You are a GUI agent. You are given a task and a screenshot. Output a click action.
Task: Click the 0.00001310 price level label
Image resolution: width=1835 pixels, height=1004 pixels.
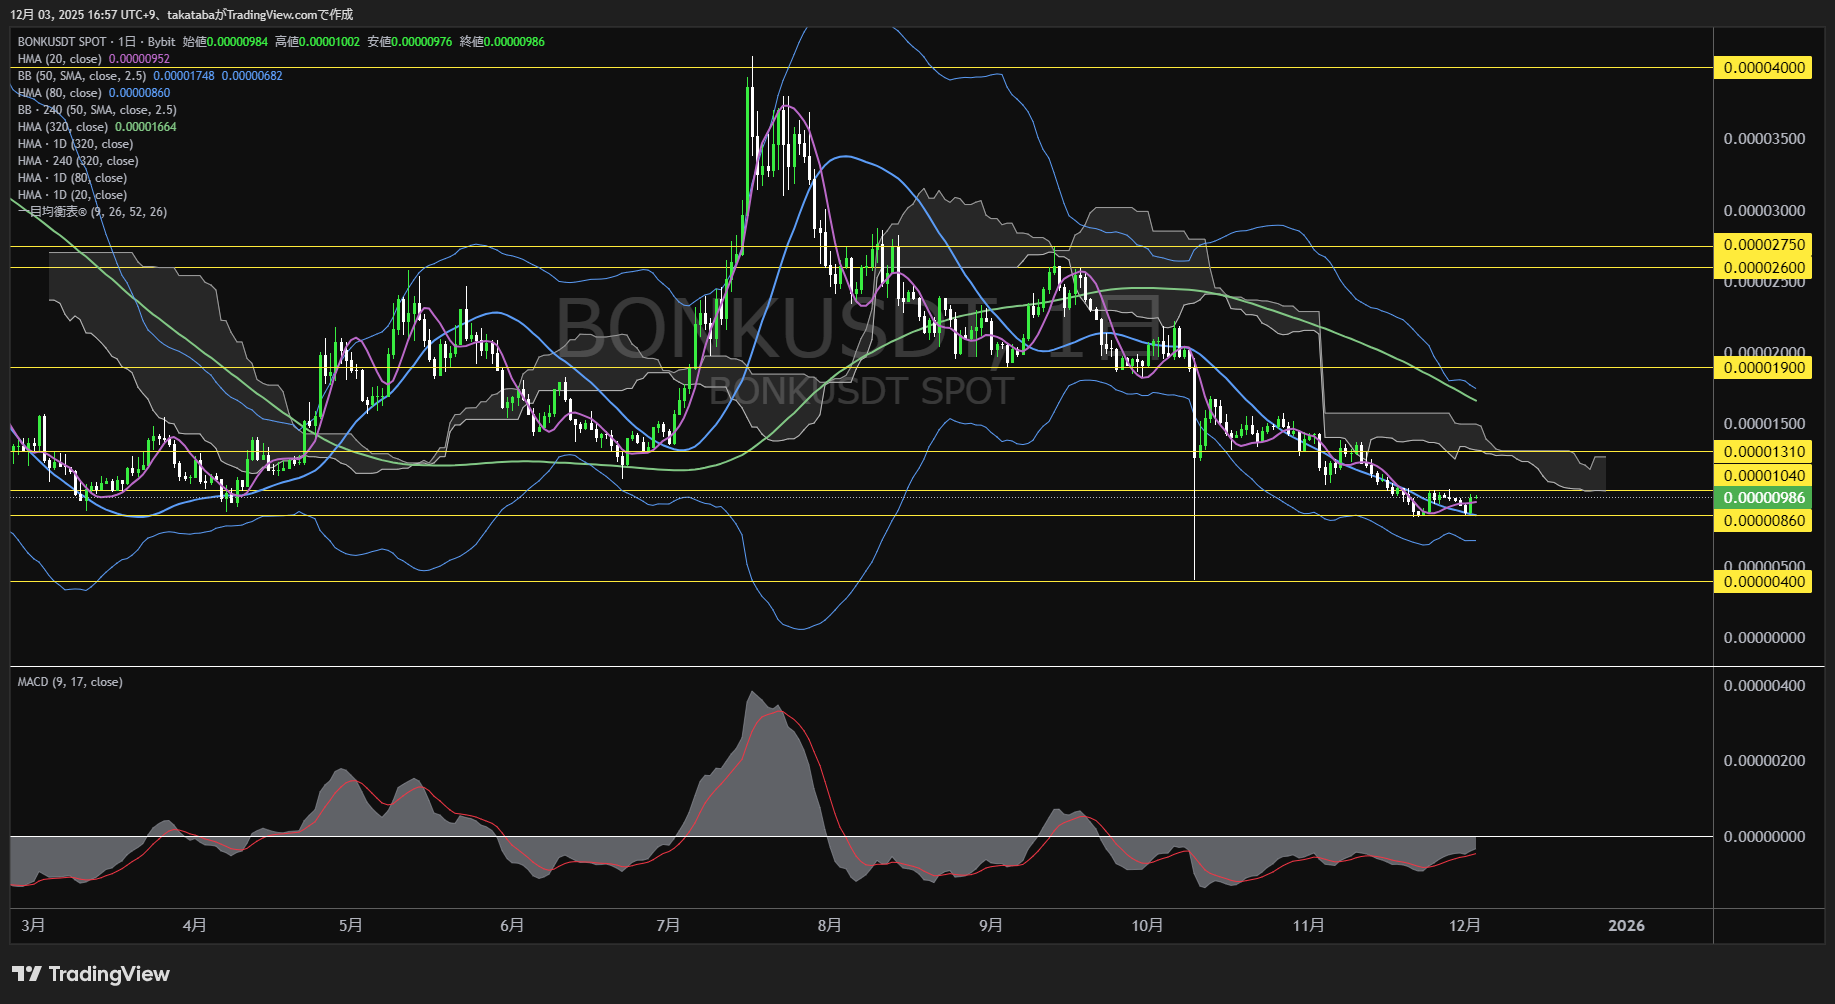pyautogui.click(x=1763, y=452)
